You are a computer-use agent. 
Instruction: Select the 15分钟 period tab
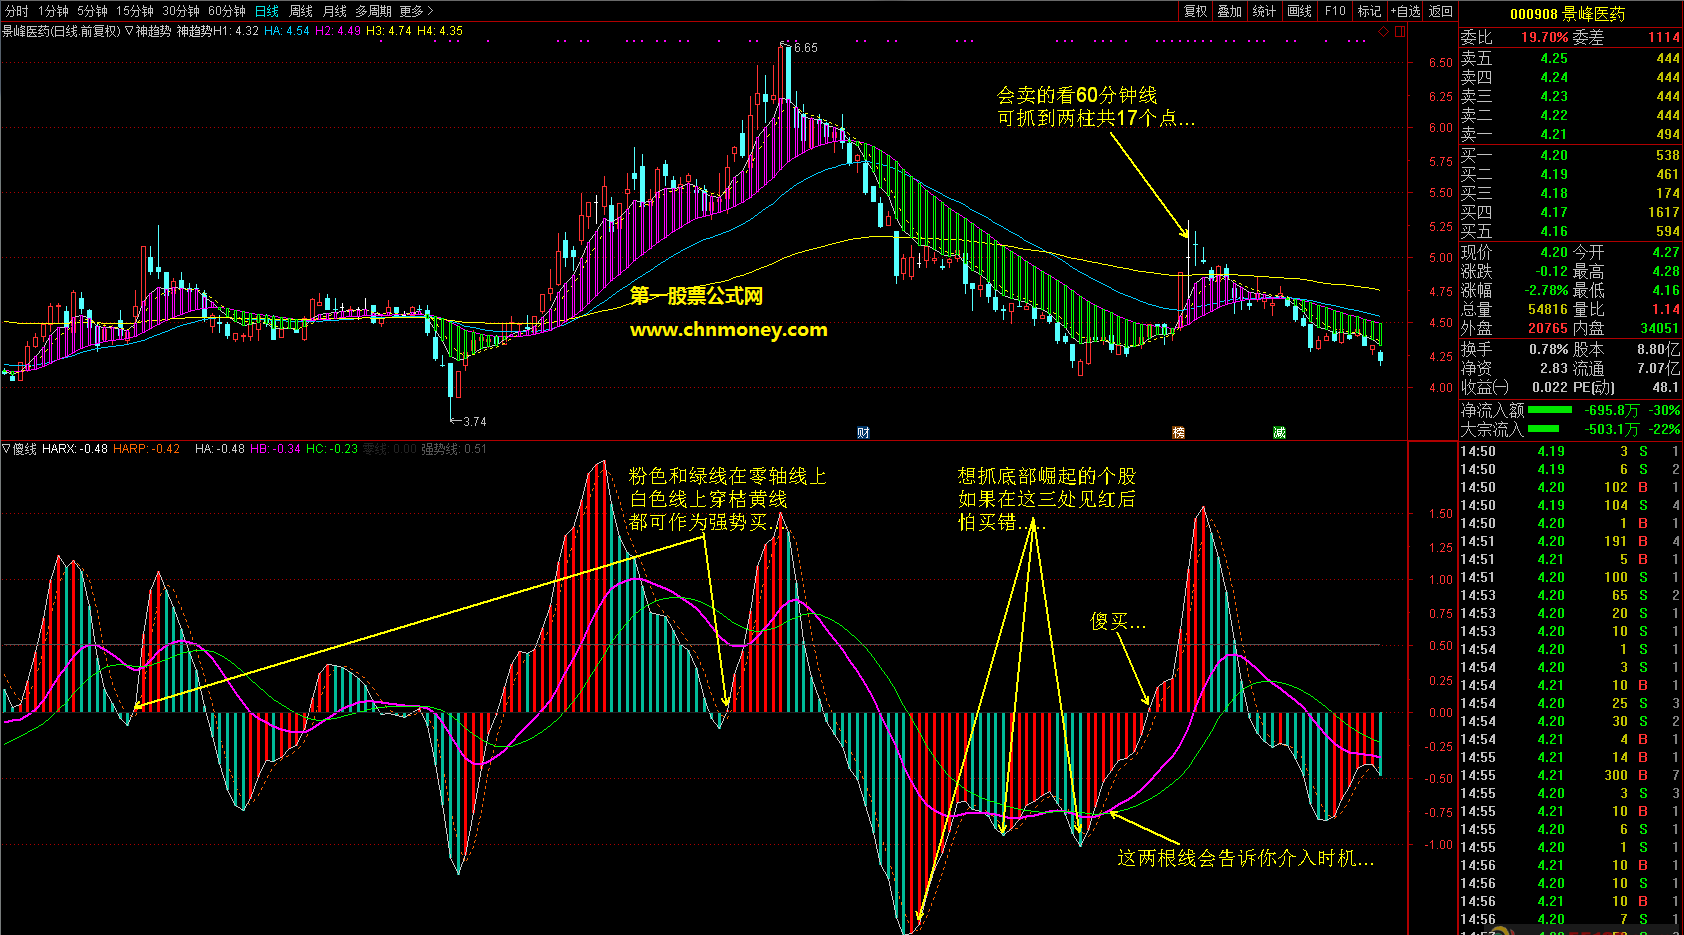pyautogui.click(x=135, y=11)
